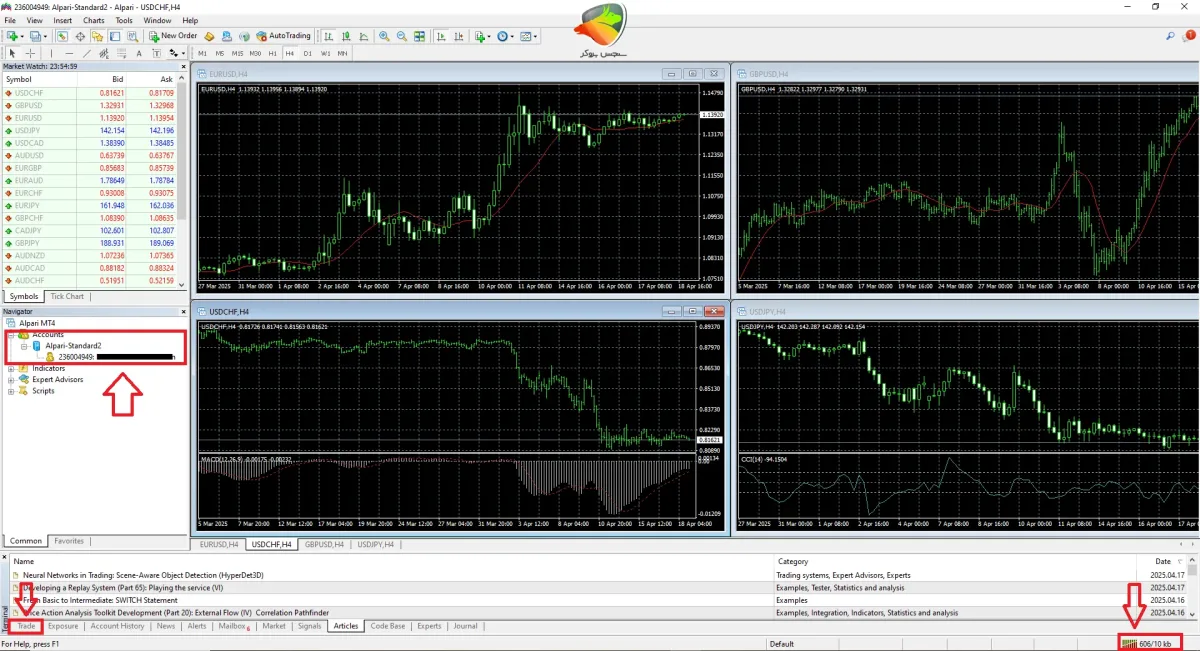Select the Cursor arrow tool
This screenshot has height=651, width=1200.
[x=12, y=53]
